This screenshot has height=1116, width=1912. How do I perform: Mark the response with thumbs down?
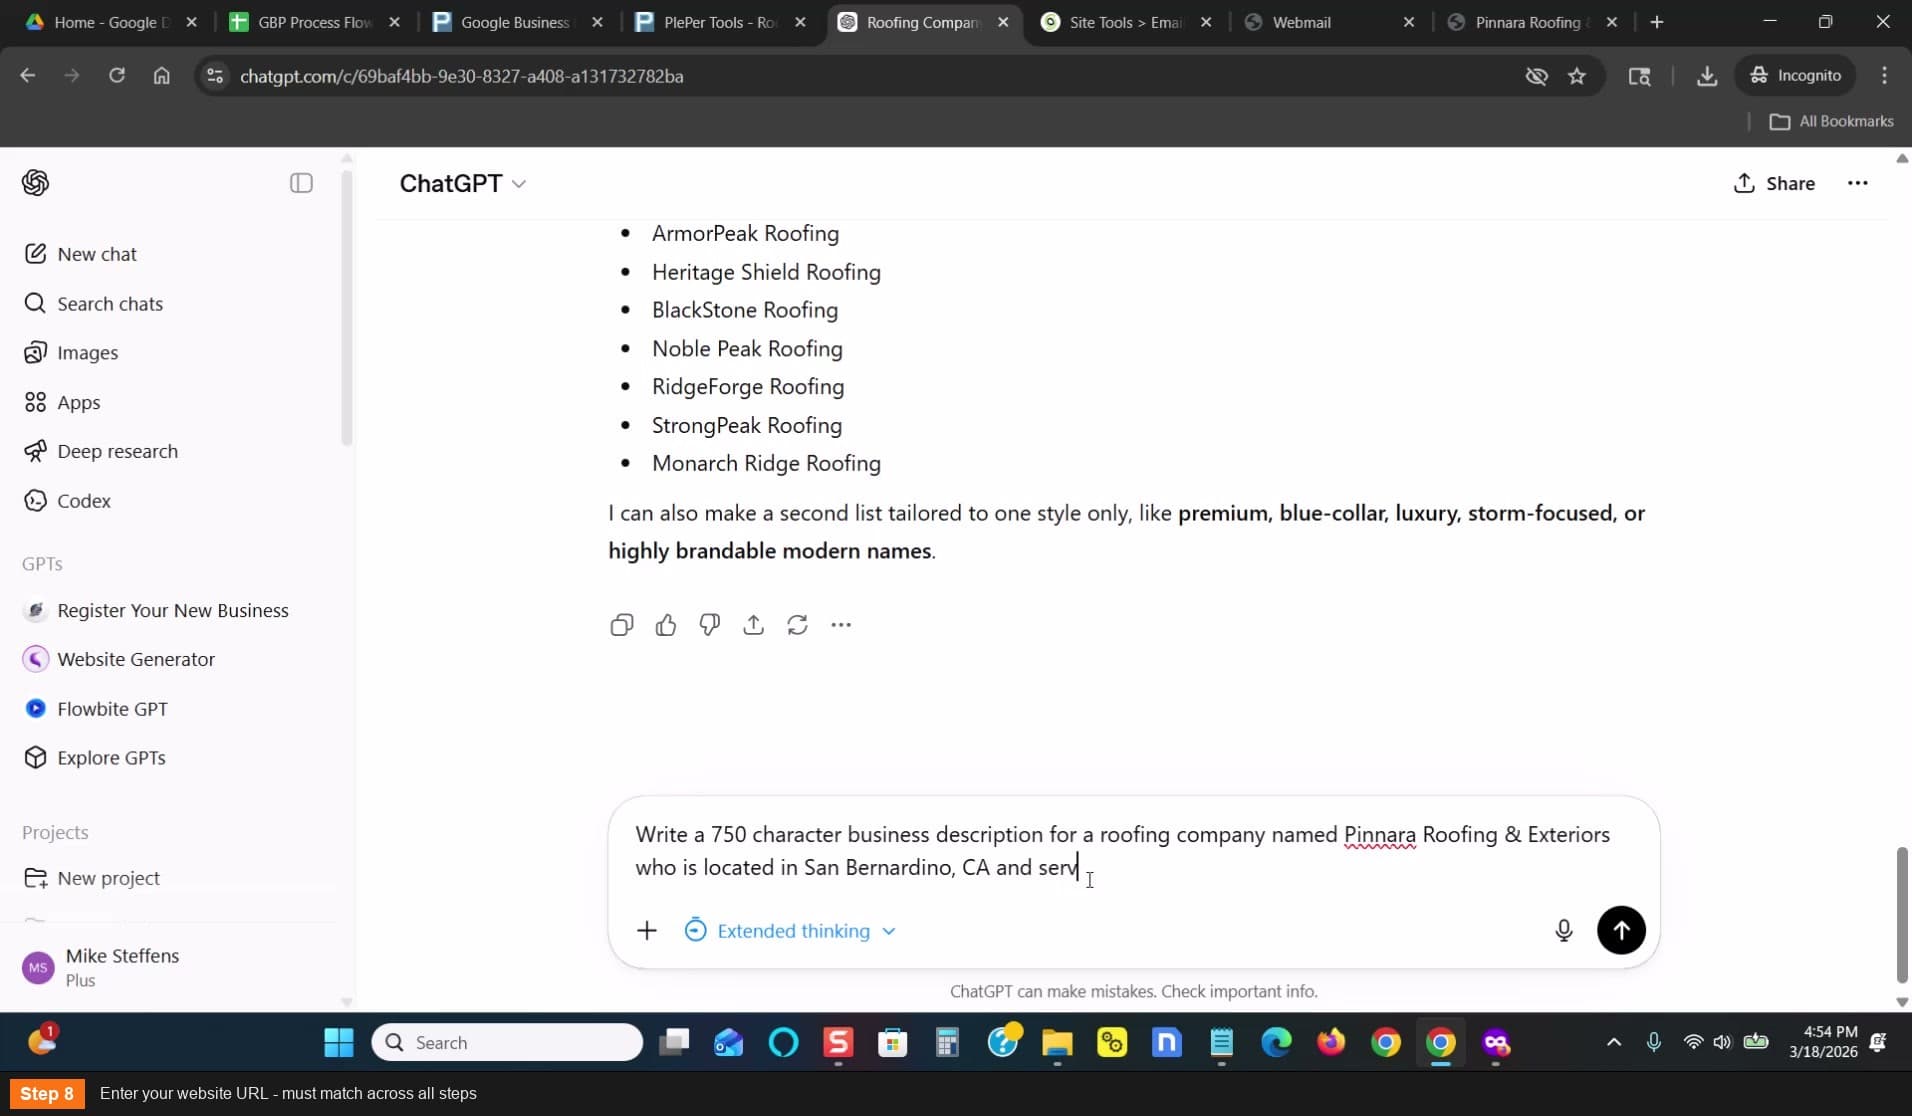pos(710,625)
